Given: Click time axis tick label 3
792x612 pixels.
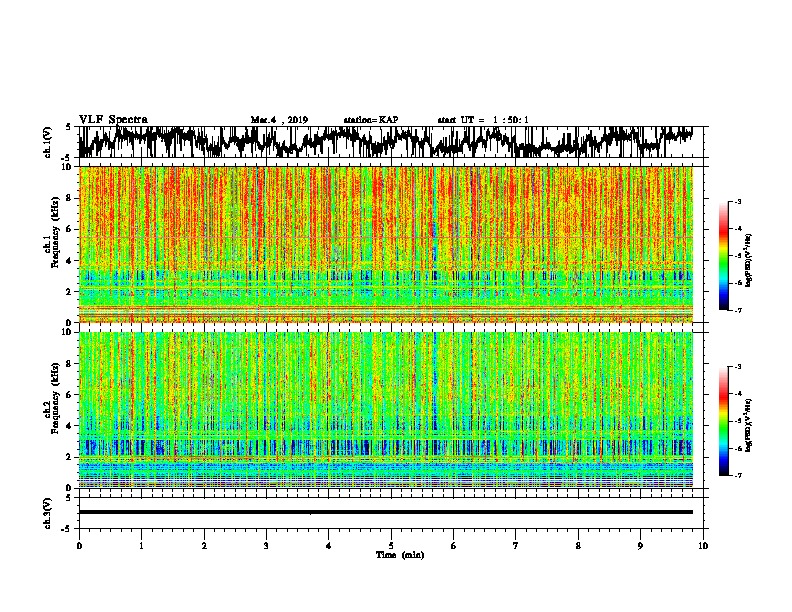Looking at the screenshot, I should pyautogui.click(x=266, y=546).
